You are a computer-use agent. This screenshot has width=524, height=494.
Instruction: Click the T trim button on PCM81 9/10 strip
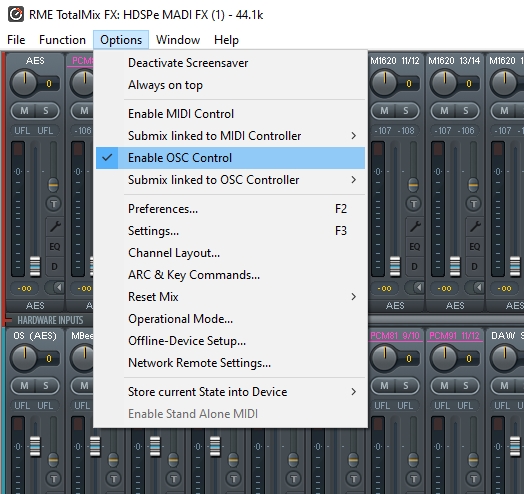pyautogui.click(x=414, y=479)
